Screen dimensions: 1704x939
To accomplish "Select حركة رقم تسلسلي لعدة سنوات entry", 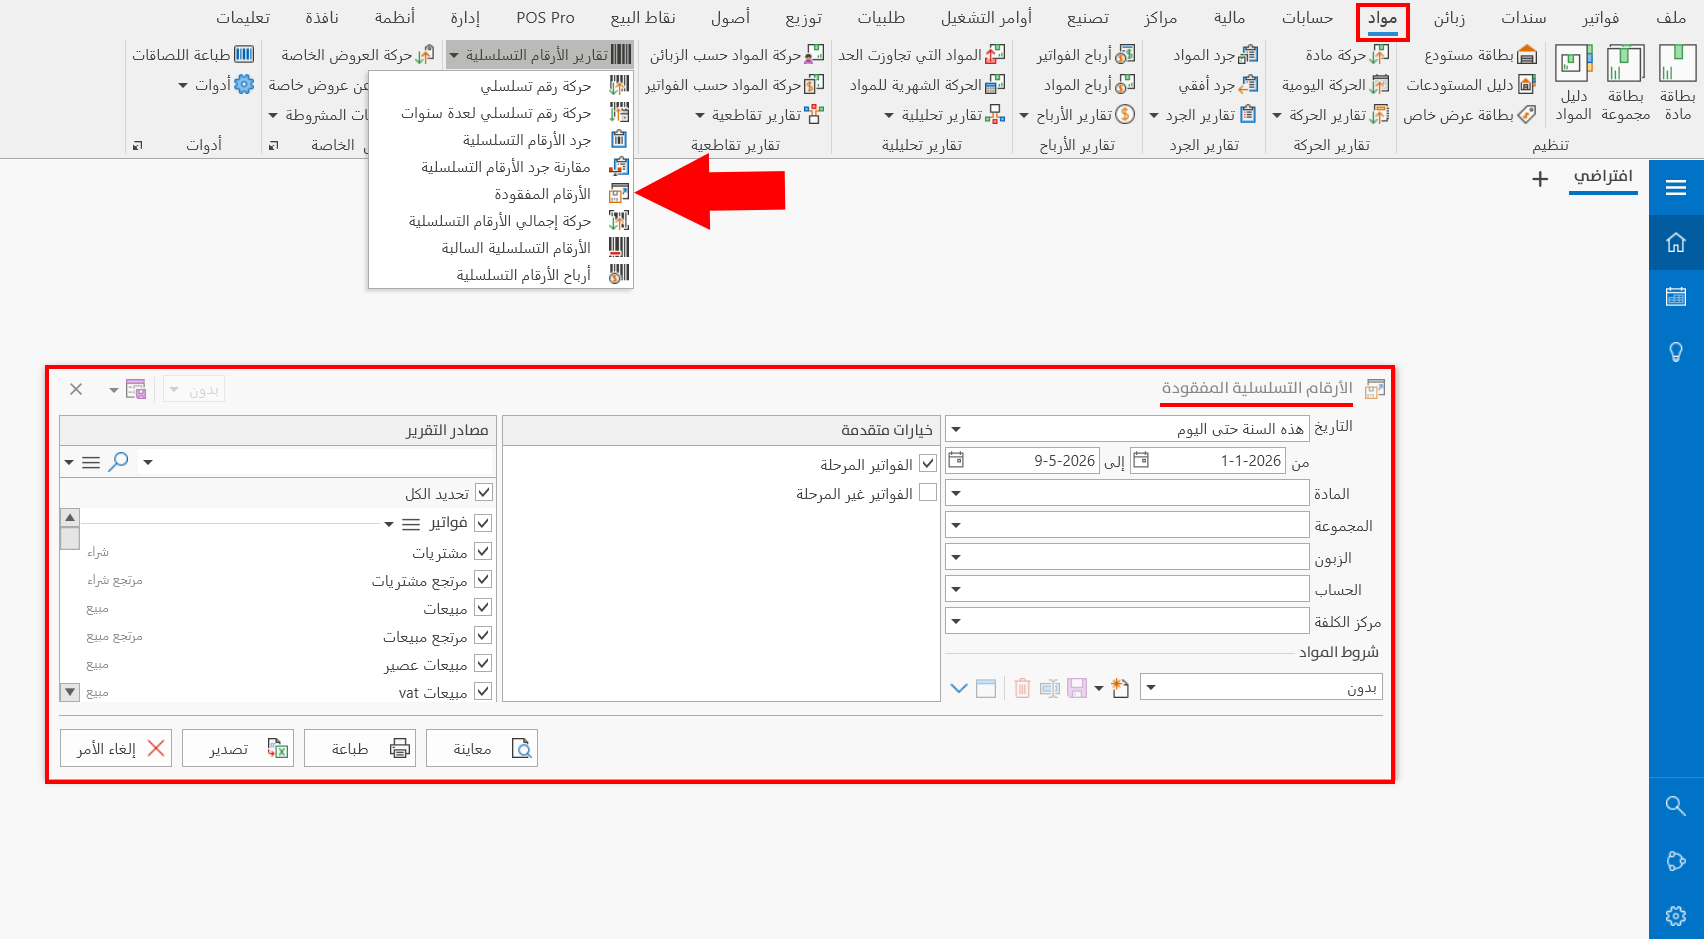I will click(x=501, y=113).
